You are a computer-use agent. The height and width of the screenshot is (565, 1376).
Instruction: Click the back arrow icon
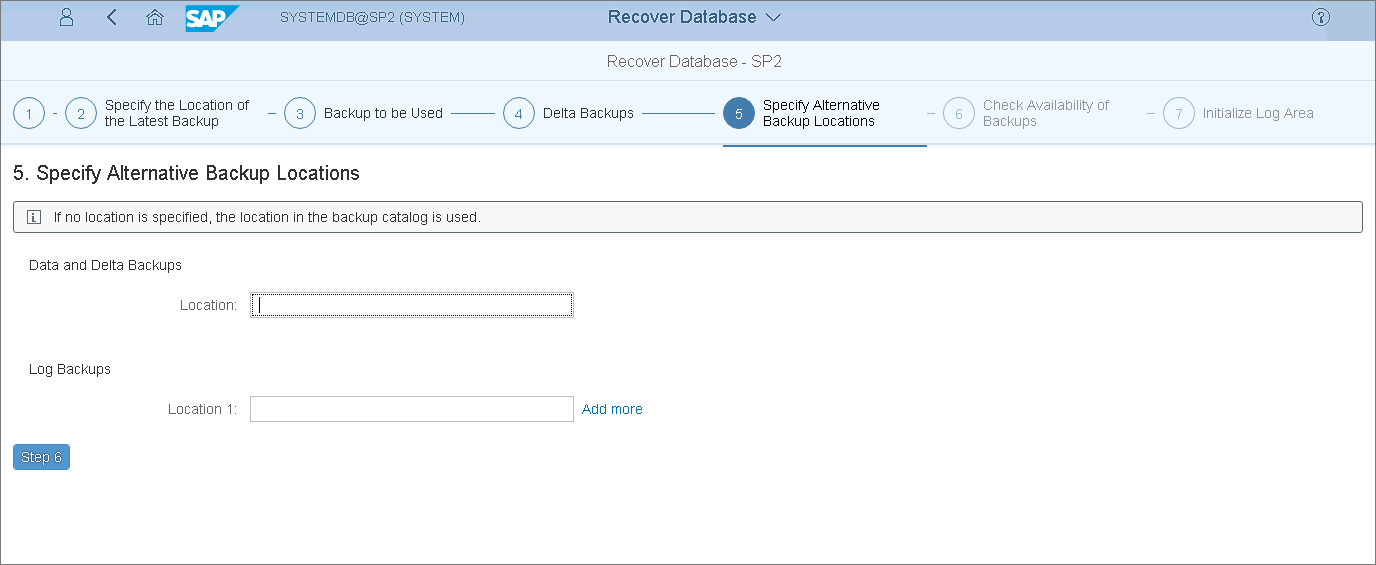tap(112, 17)
